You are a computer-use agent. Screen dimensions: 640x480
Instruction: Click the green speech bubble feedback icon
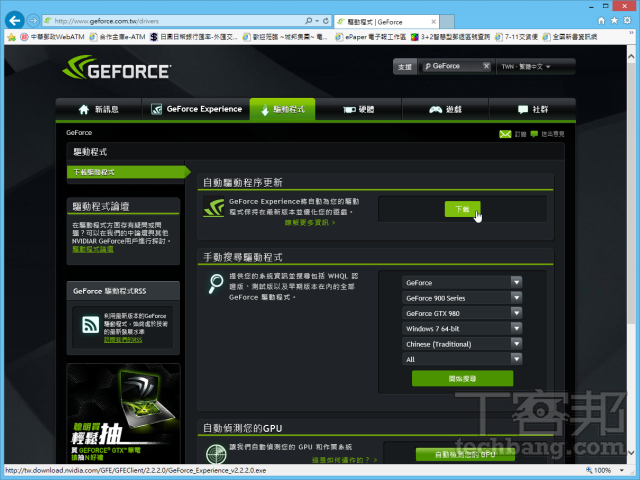(x=534, y=134)
